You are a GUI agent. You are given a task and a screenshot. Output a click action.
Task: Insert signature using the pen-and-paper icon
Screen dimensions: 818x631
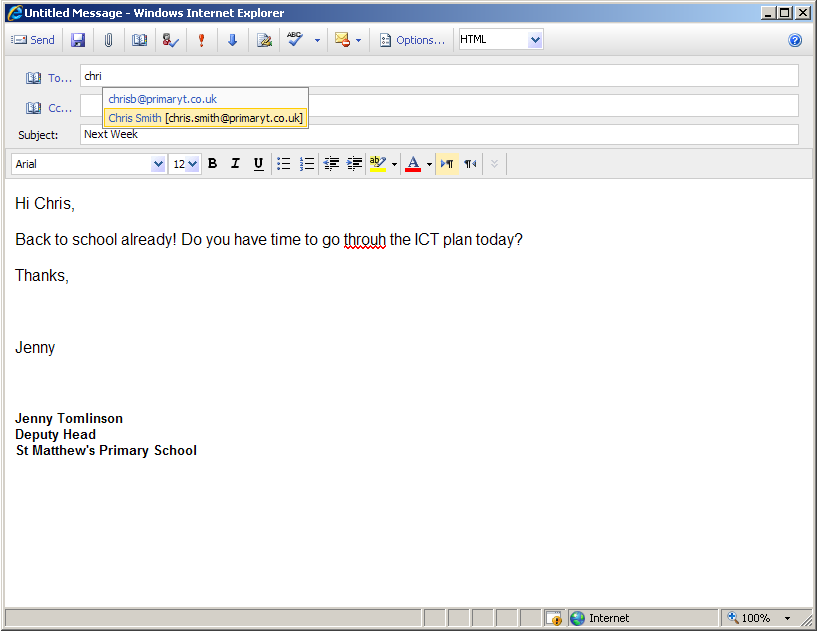[264, 40]
